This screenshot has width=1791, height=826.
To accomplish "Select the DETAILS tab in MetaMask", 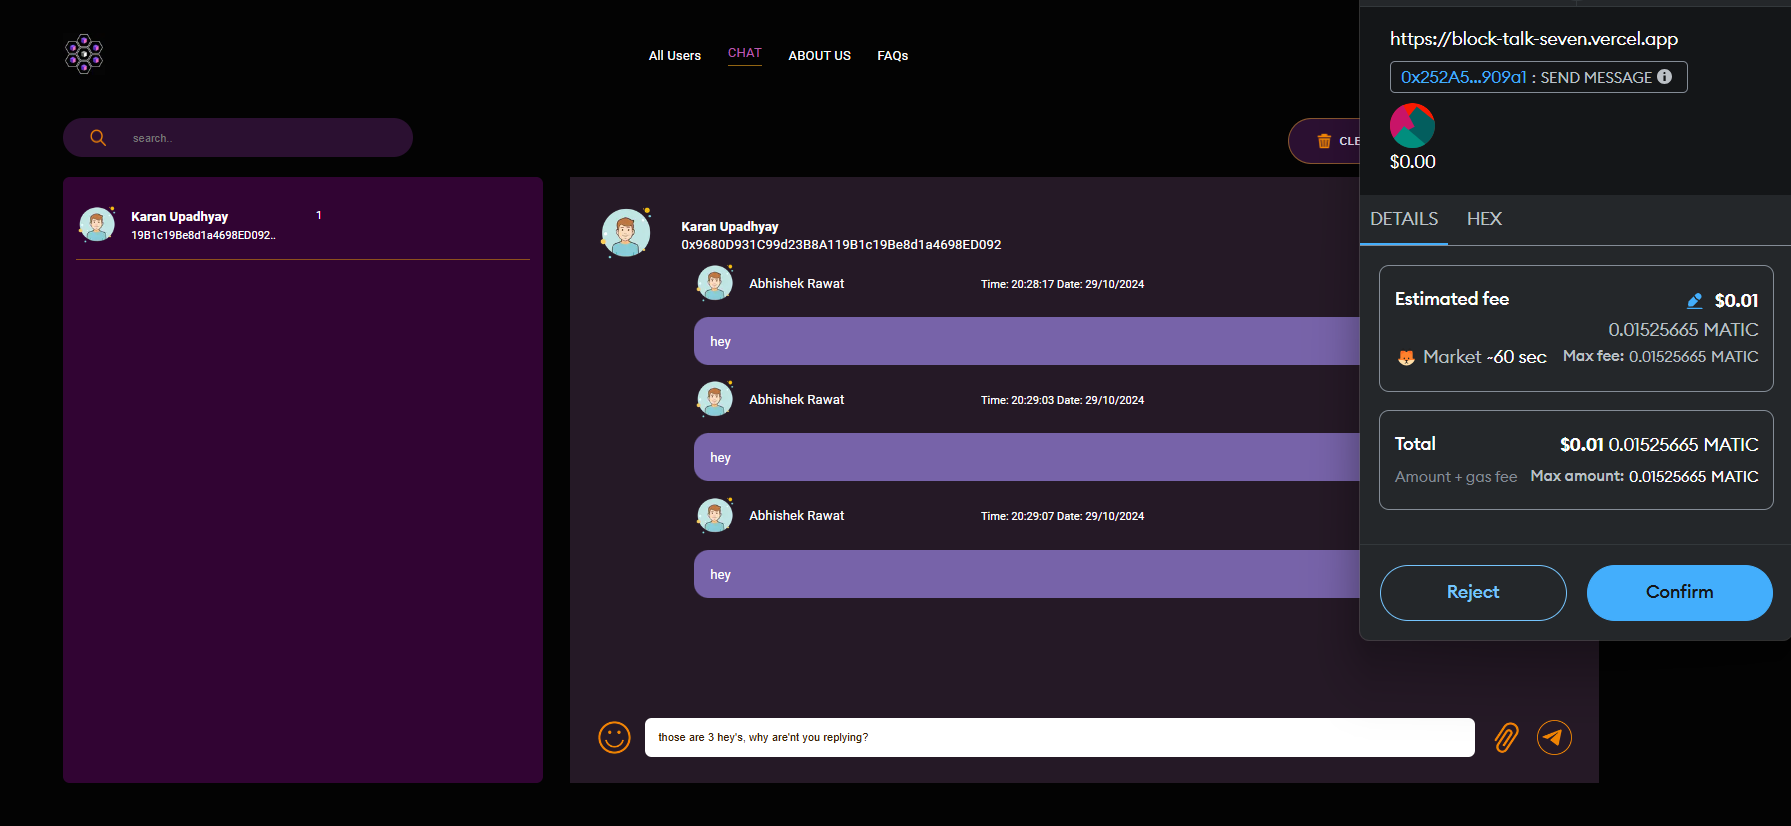I will tap(1404, 219).
